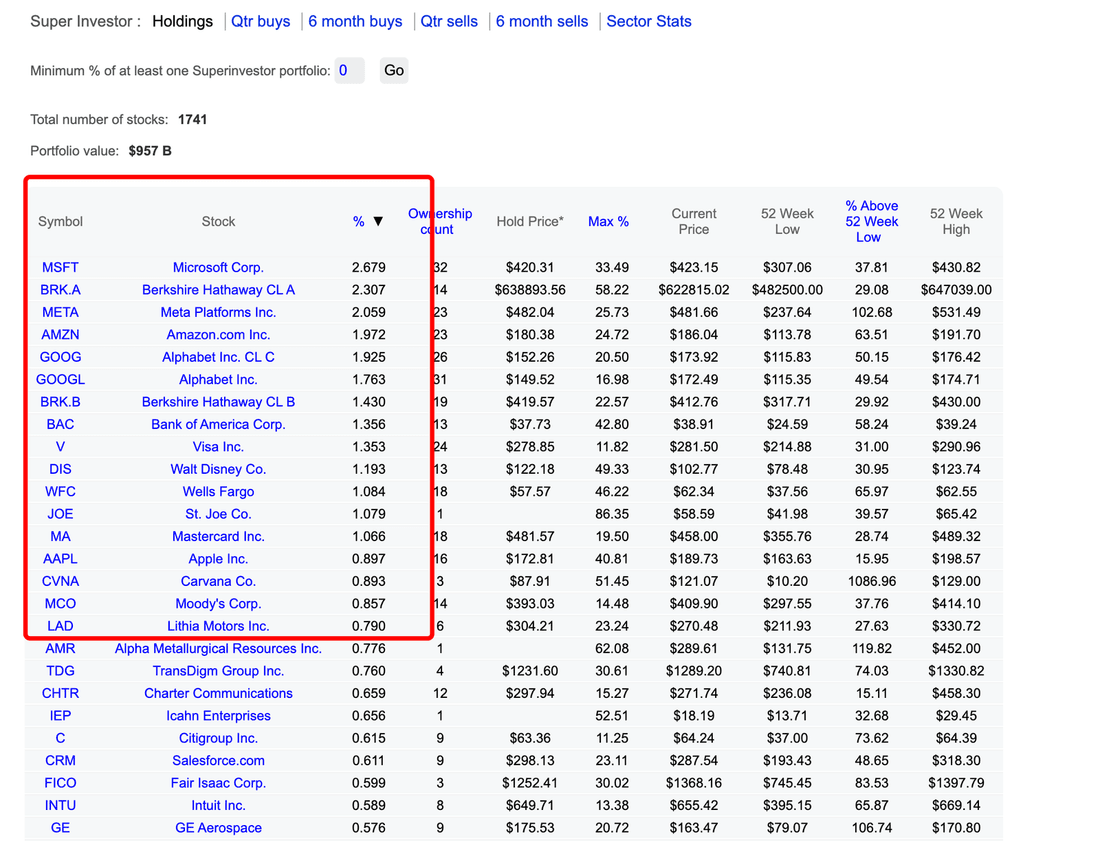Open Alphabet Inc. CL C link
This screenshot has height=841, width=1100.
(x=218, y=357)
